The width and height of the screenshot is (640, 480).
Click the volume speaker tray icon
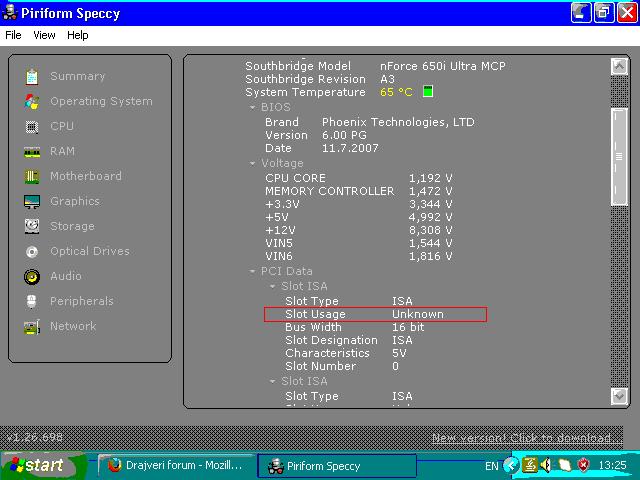[547, 465]
